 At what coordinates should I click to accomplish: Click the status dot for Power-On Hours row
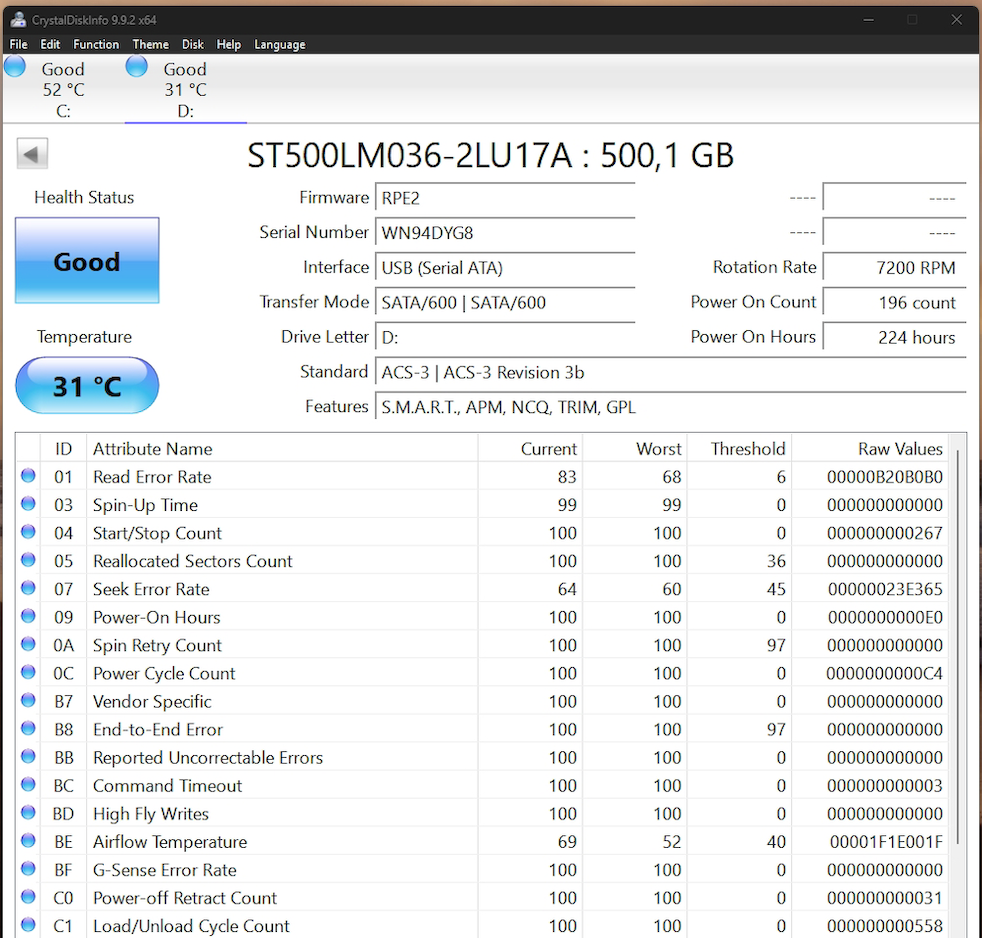click(x=28, y=616)
